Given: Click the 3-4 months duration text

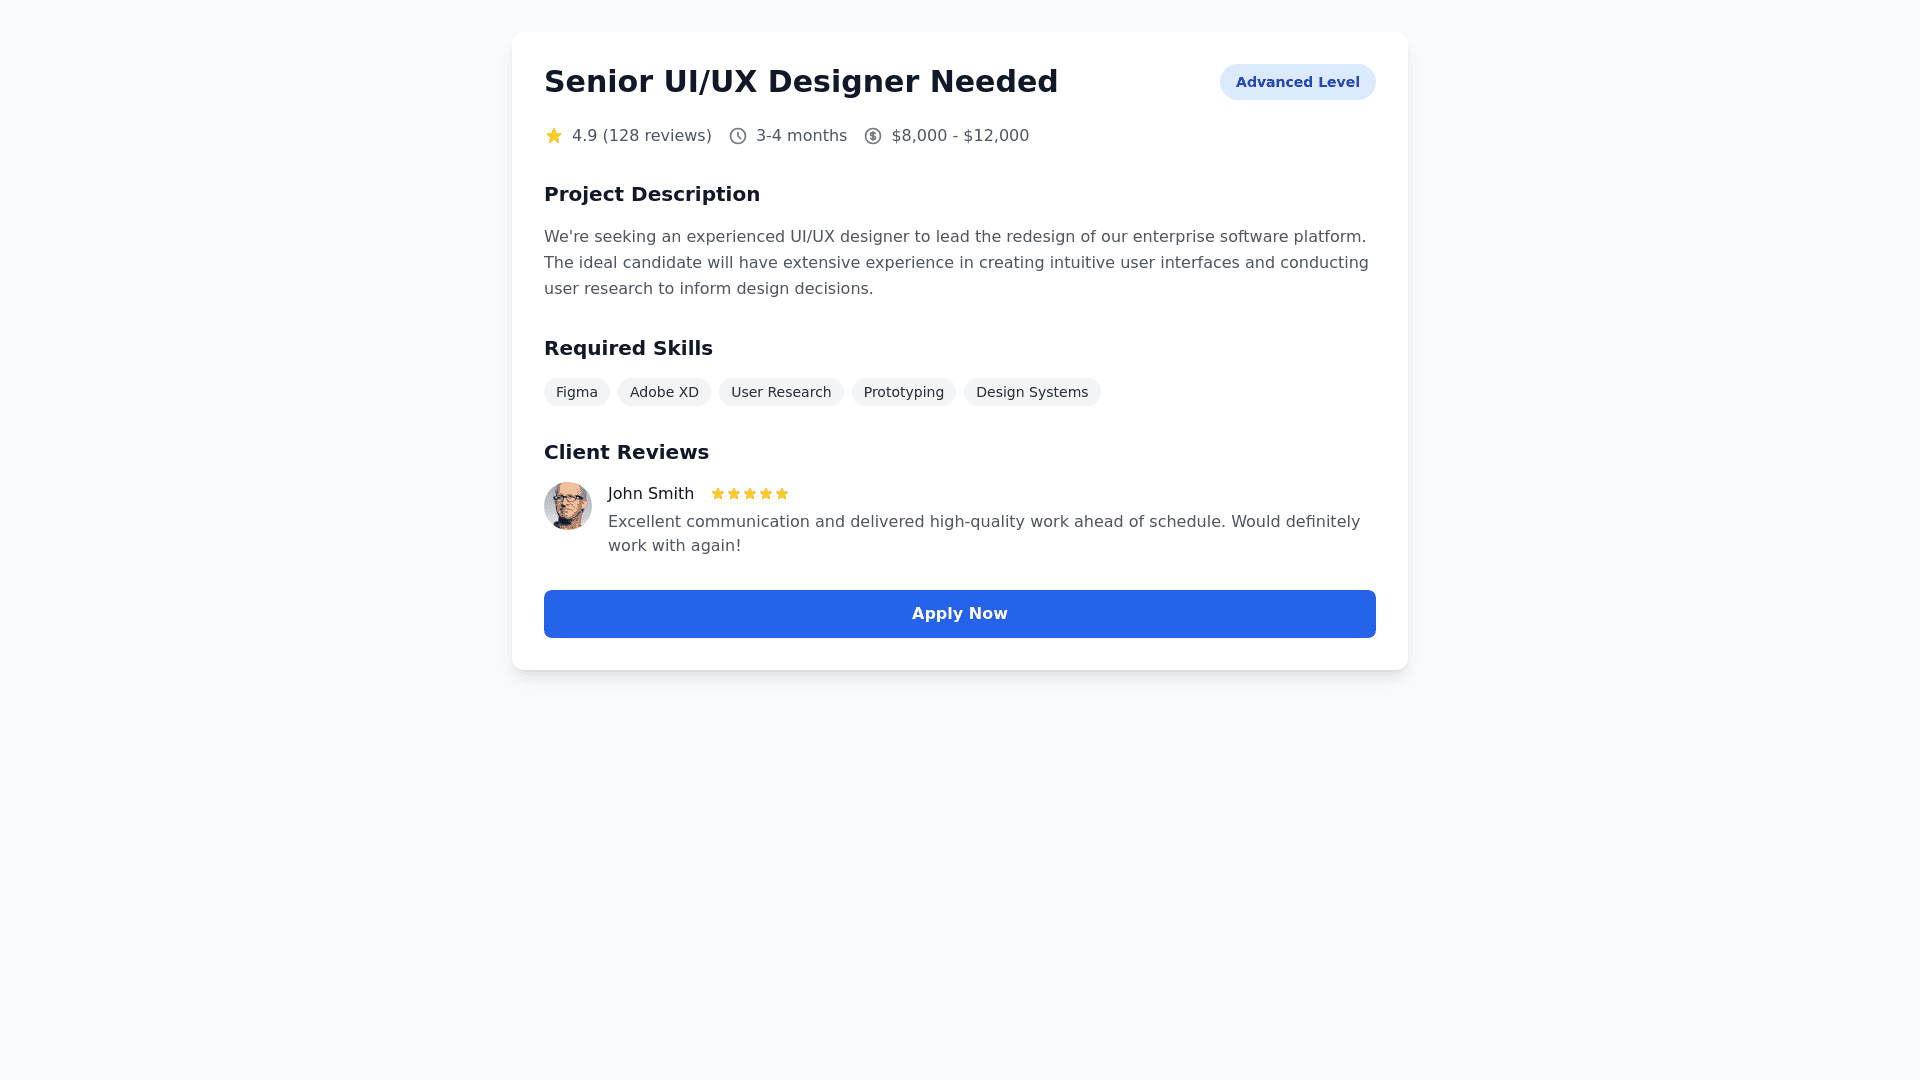Looking at the screenshot, I should coord(801,136).
